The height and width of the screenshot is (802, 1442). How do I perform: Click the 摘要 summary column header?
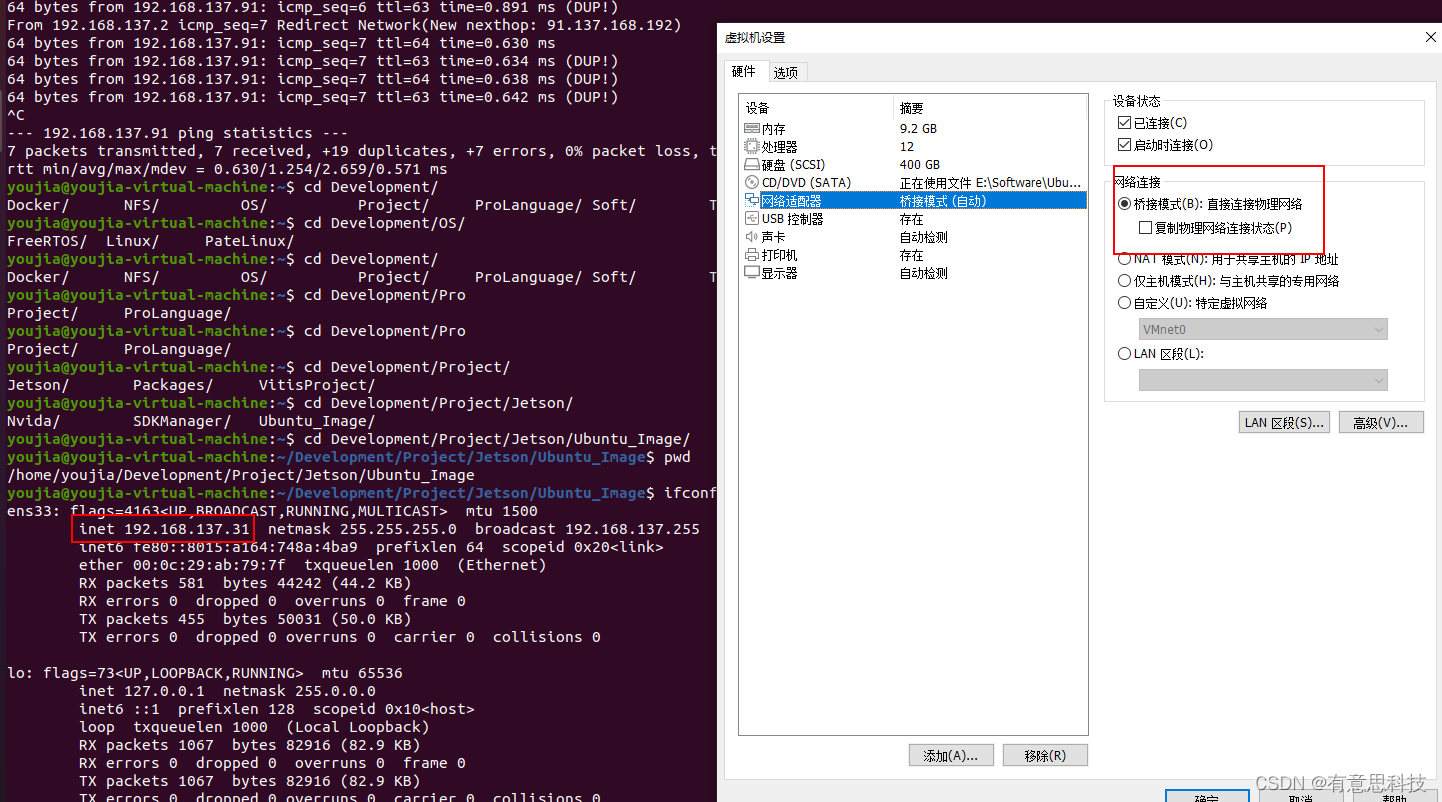click(x=989, y=108)
